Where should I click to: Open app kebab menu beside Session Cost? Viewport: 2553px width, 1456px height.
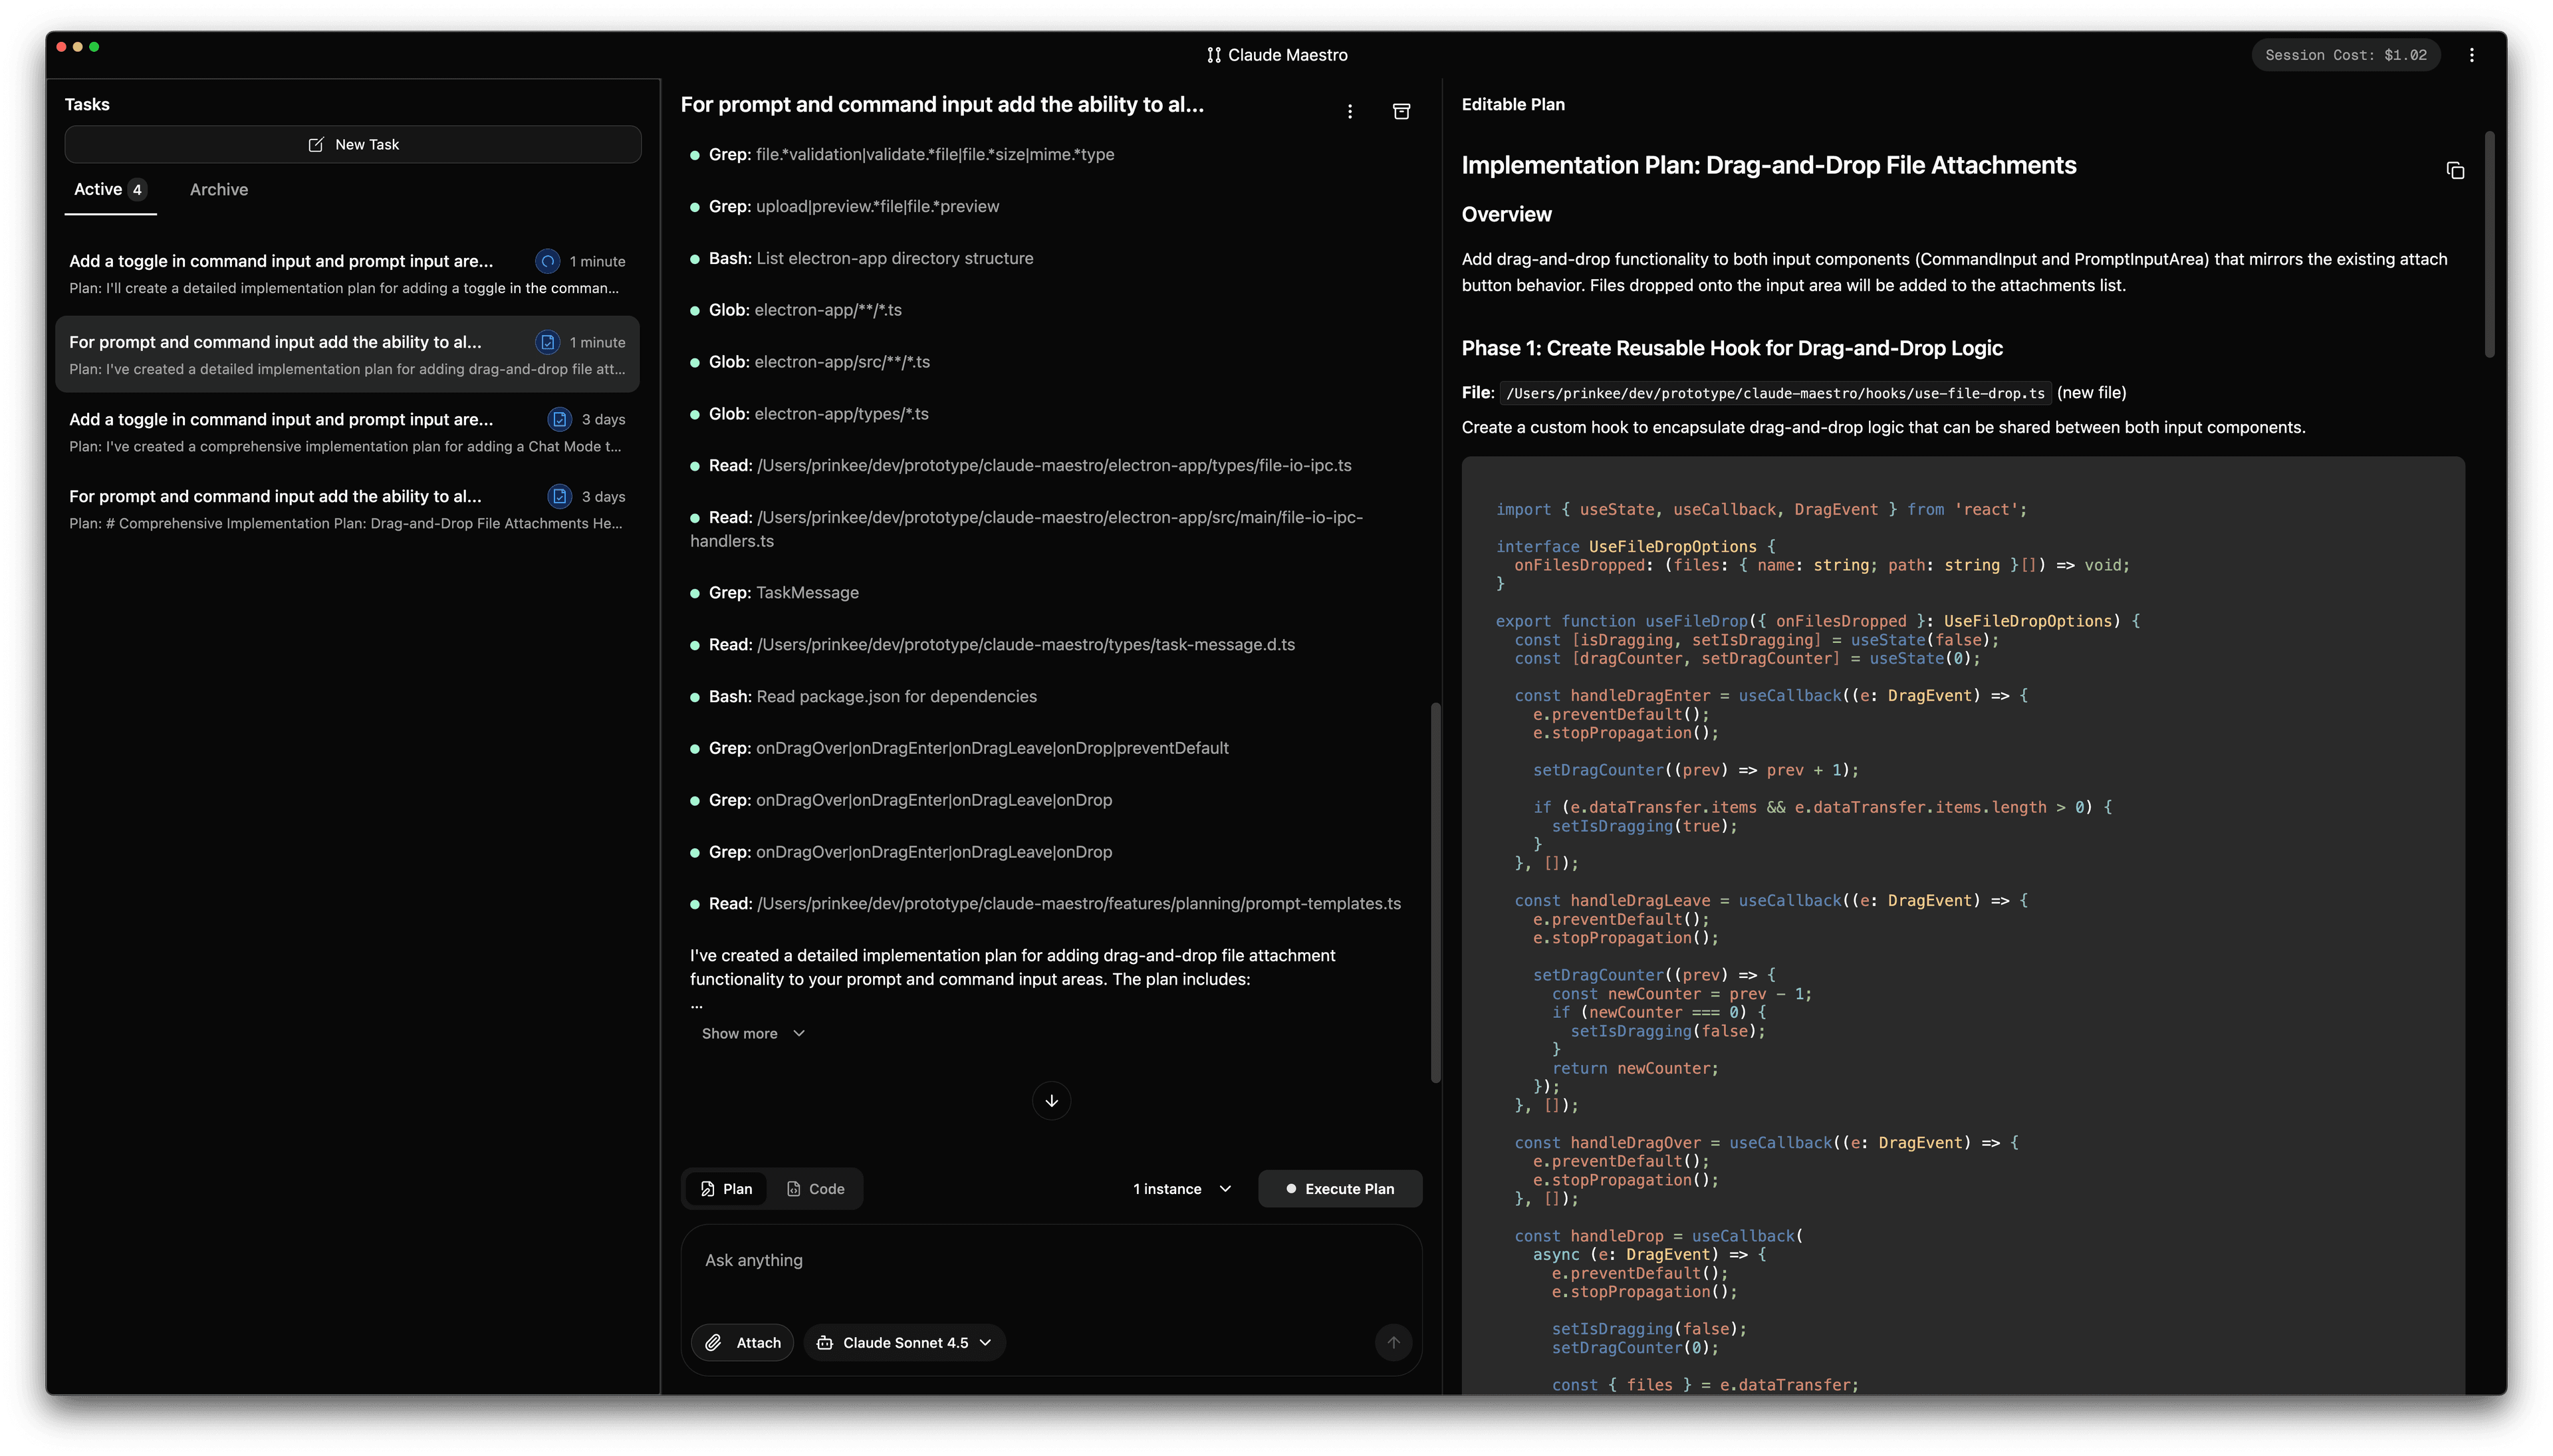(x=2471, y=55)
